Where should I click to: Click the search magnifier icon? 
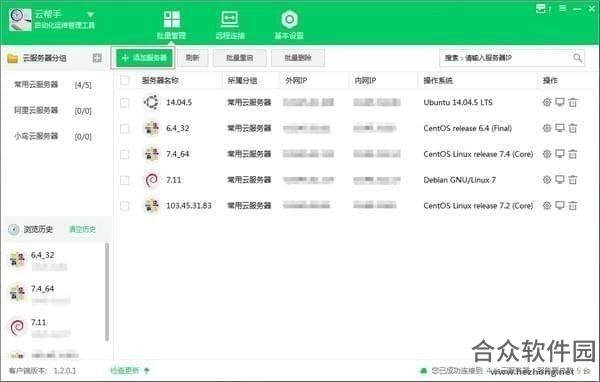(x=577, y=58)
